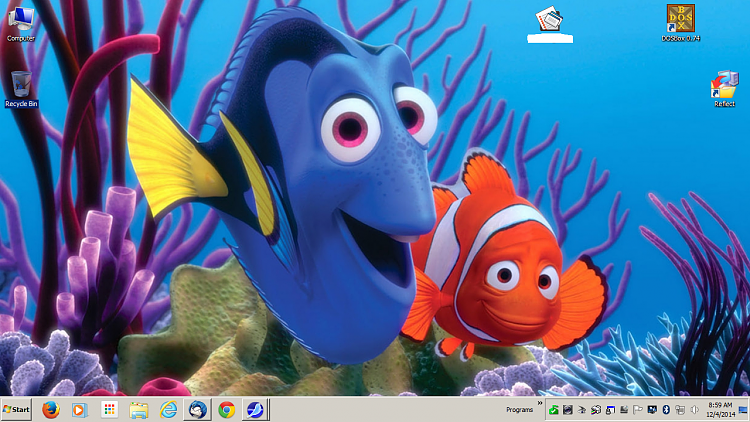This screenshot has width=750, height=422.
Task: Launch Firefox from the taskbar
Action: [x=51, y=410]
